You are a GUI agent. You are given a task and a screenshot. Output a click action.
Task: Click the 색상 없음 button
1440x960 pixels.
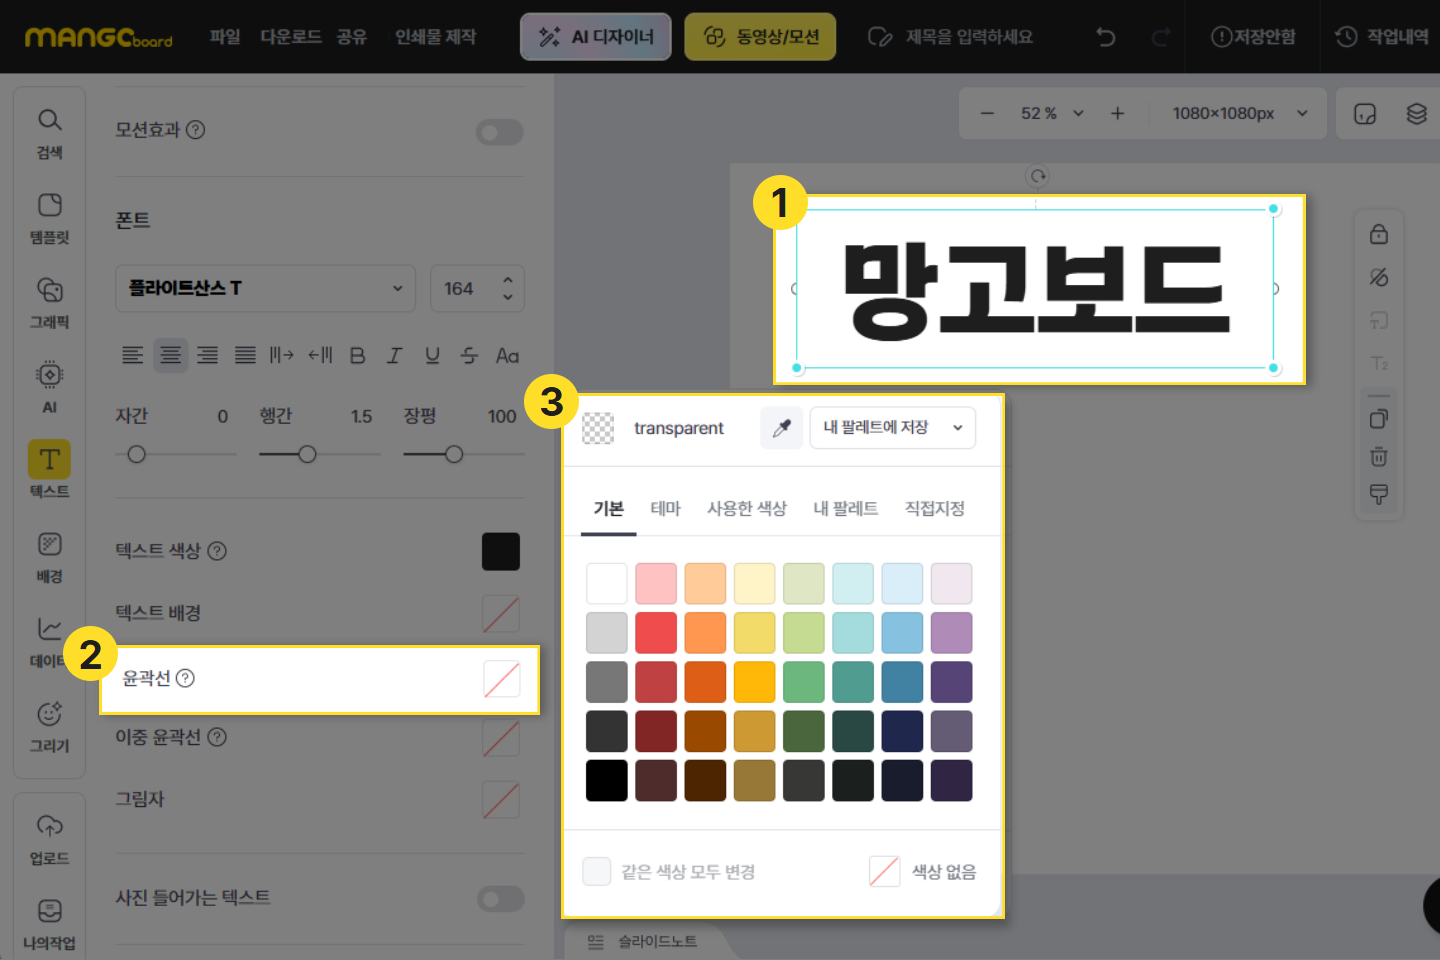point(923,871)
